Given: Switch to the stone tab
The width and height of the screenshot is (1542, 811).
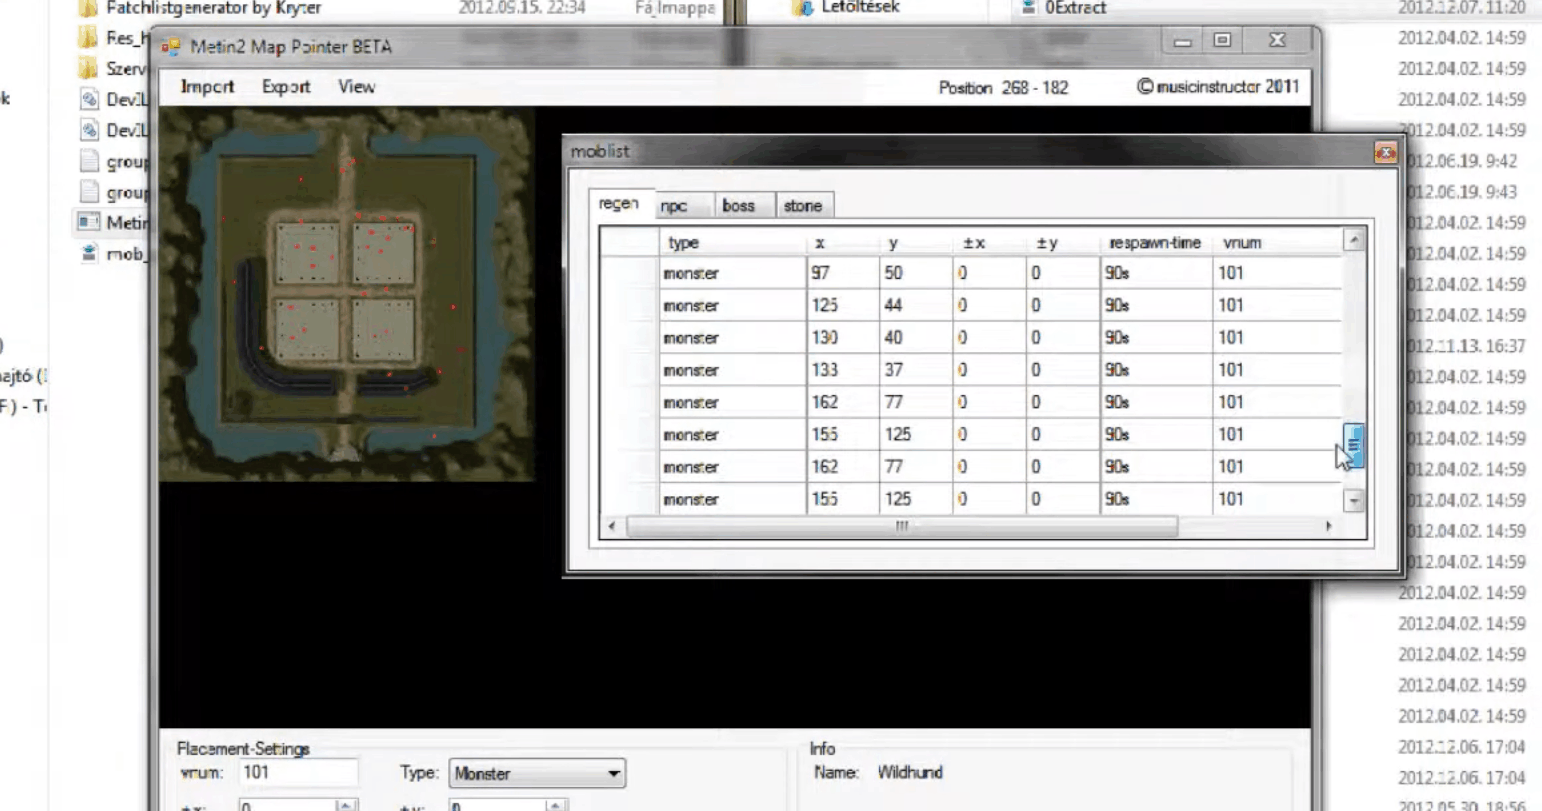Looking at the screenshot, I should tap(803, 205).
